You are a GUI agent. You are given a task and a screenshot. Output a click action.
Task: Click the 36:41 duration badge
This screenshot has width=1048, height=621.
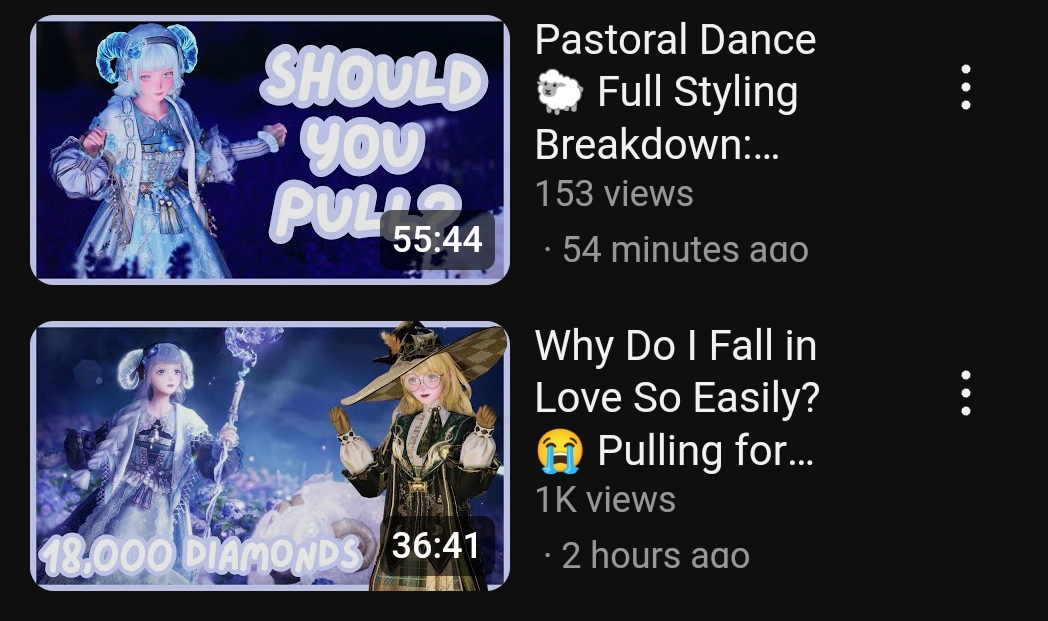coord(436,545)
